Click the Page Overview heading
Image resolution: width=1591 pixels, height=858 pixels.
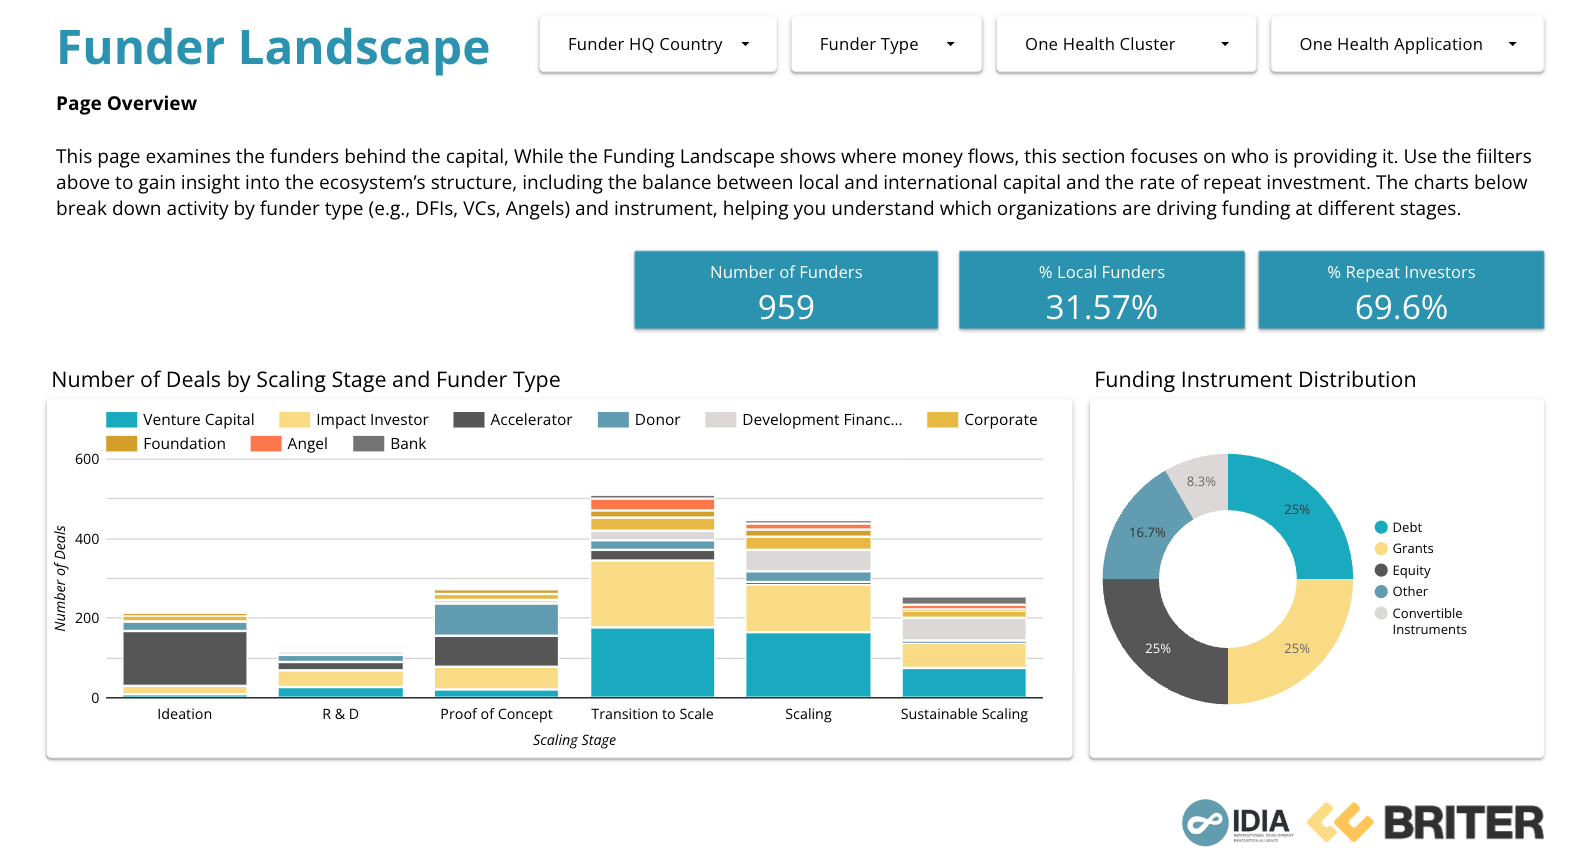[126, 103]
